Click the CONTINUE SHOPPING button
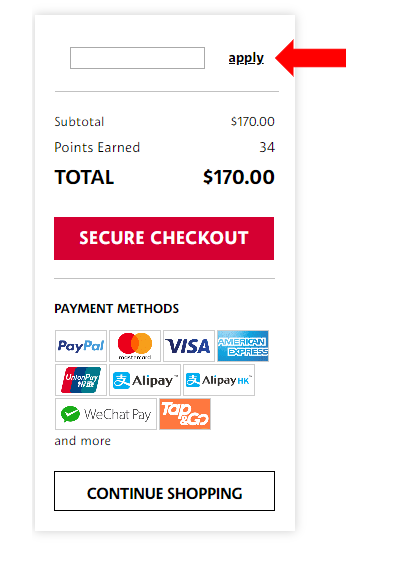Screen dimensions: 398x568 [164, 491]
